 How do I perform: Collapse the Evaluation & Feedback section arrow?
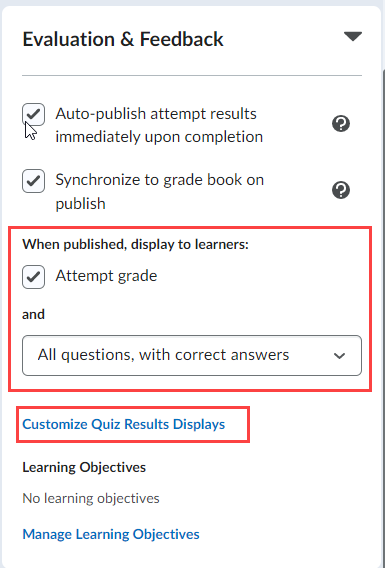point(353,37)
